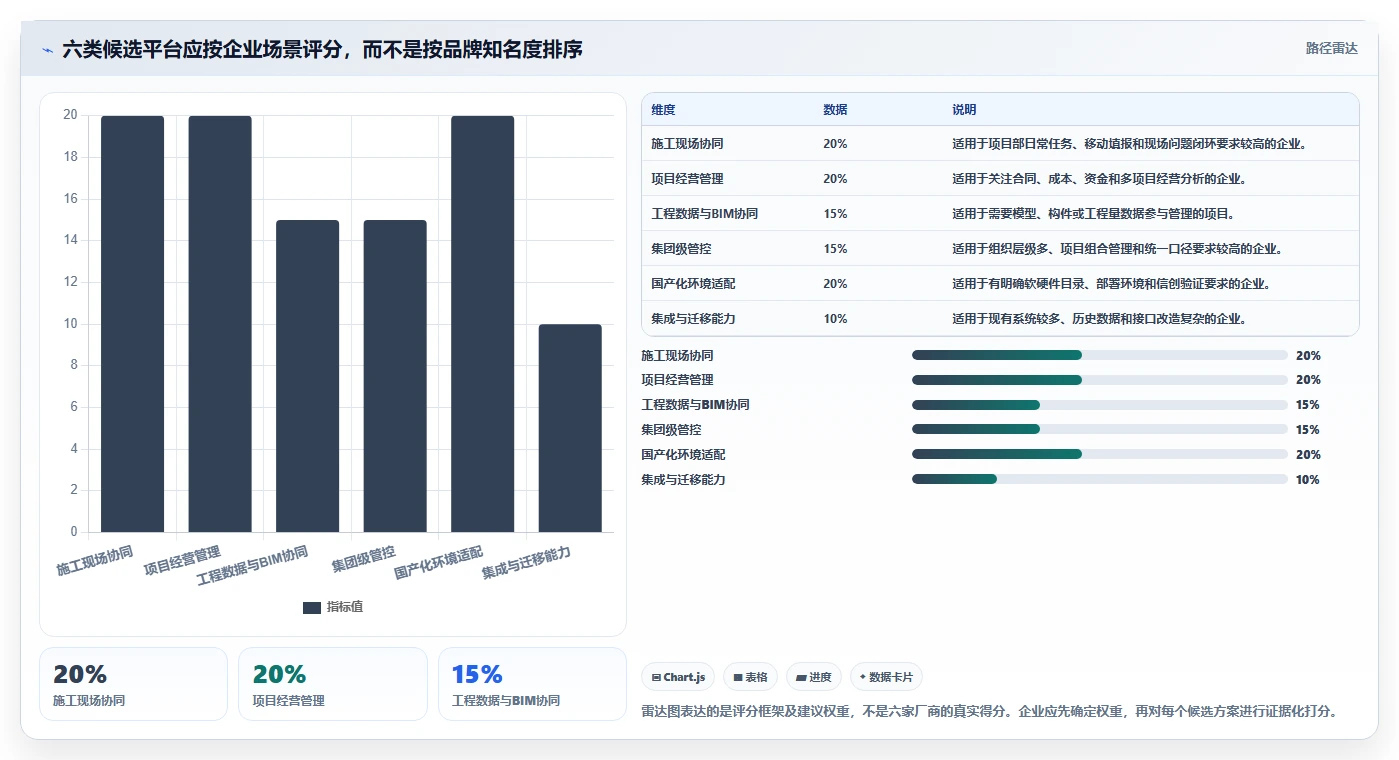1399x760 pixels.
Task: Select the 数据卡片 tag chip
Action: [x=887, y=677]
